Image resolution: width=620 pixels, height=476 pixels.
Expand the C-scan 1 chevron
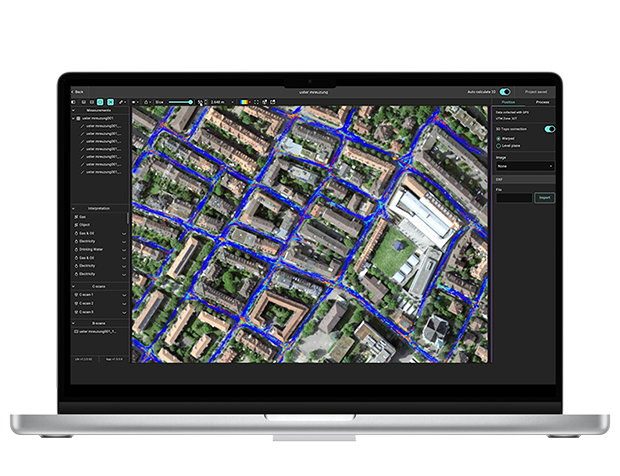pos(124,295)
